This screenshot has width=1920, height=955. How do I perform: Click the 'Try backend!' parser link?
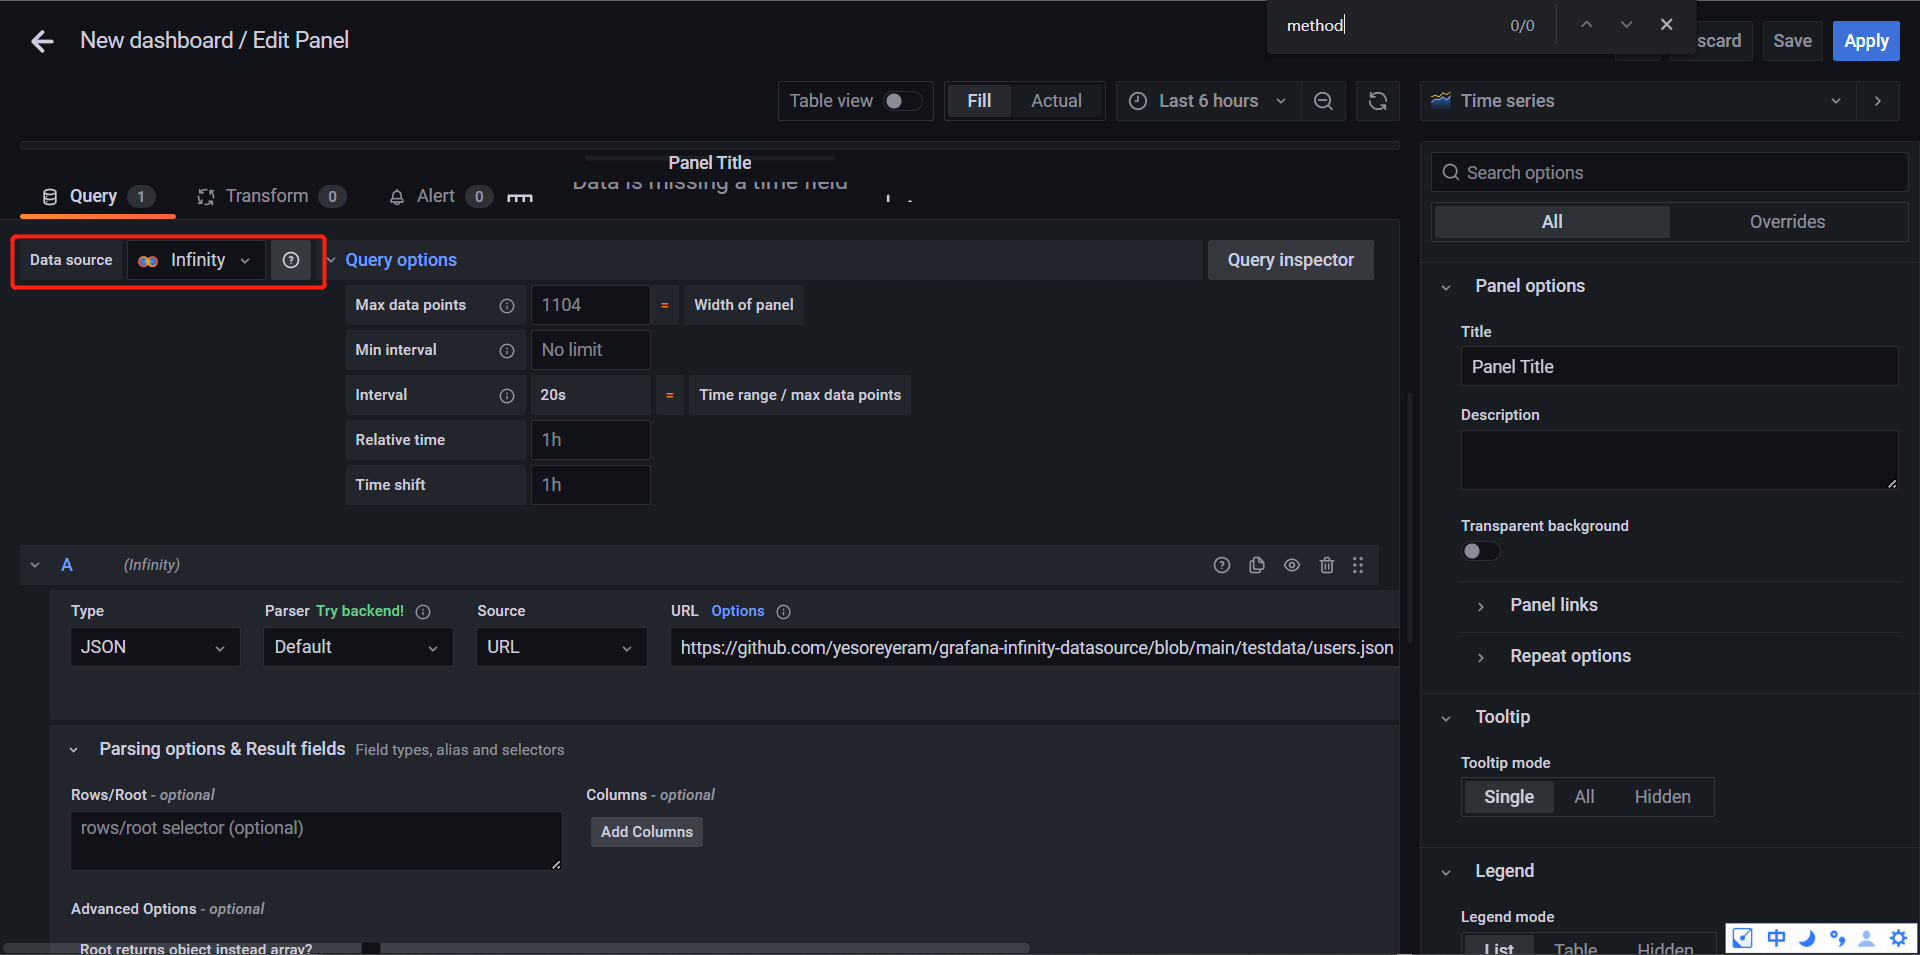tap(360, 611)
